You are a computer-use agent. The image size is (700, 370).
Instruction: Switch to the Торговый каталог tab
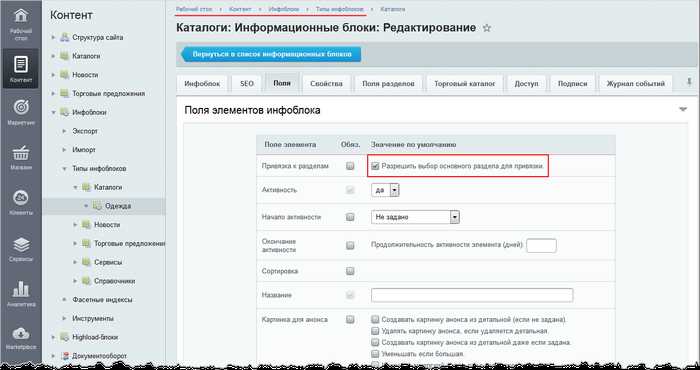pyautogui.click(x=465, y=84)
